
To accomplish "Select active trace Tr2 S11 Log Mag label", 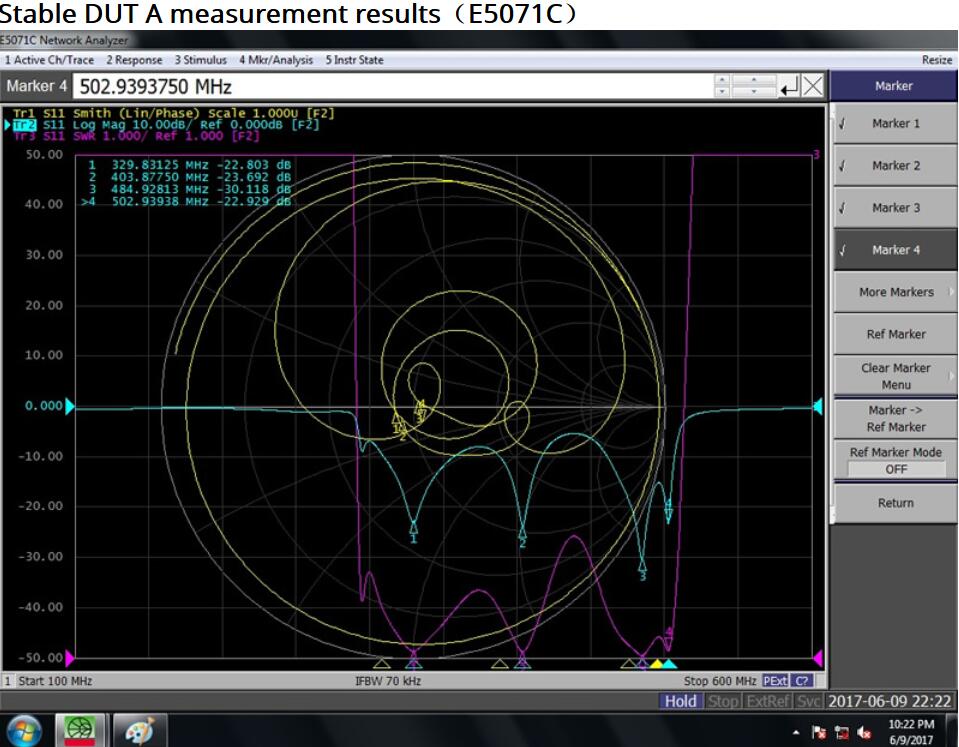I will click(x=165, y=125).
